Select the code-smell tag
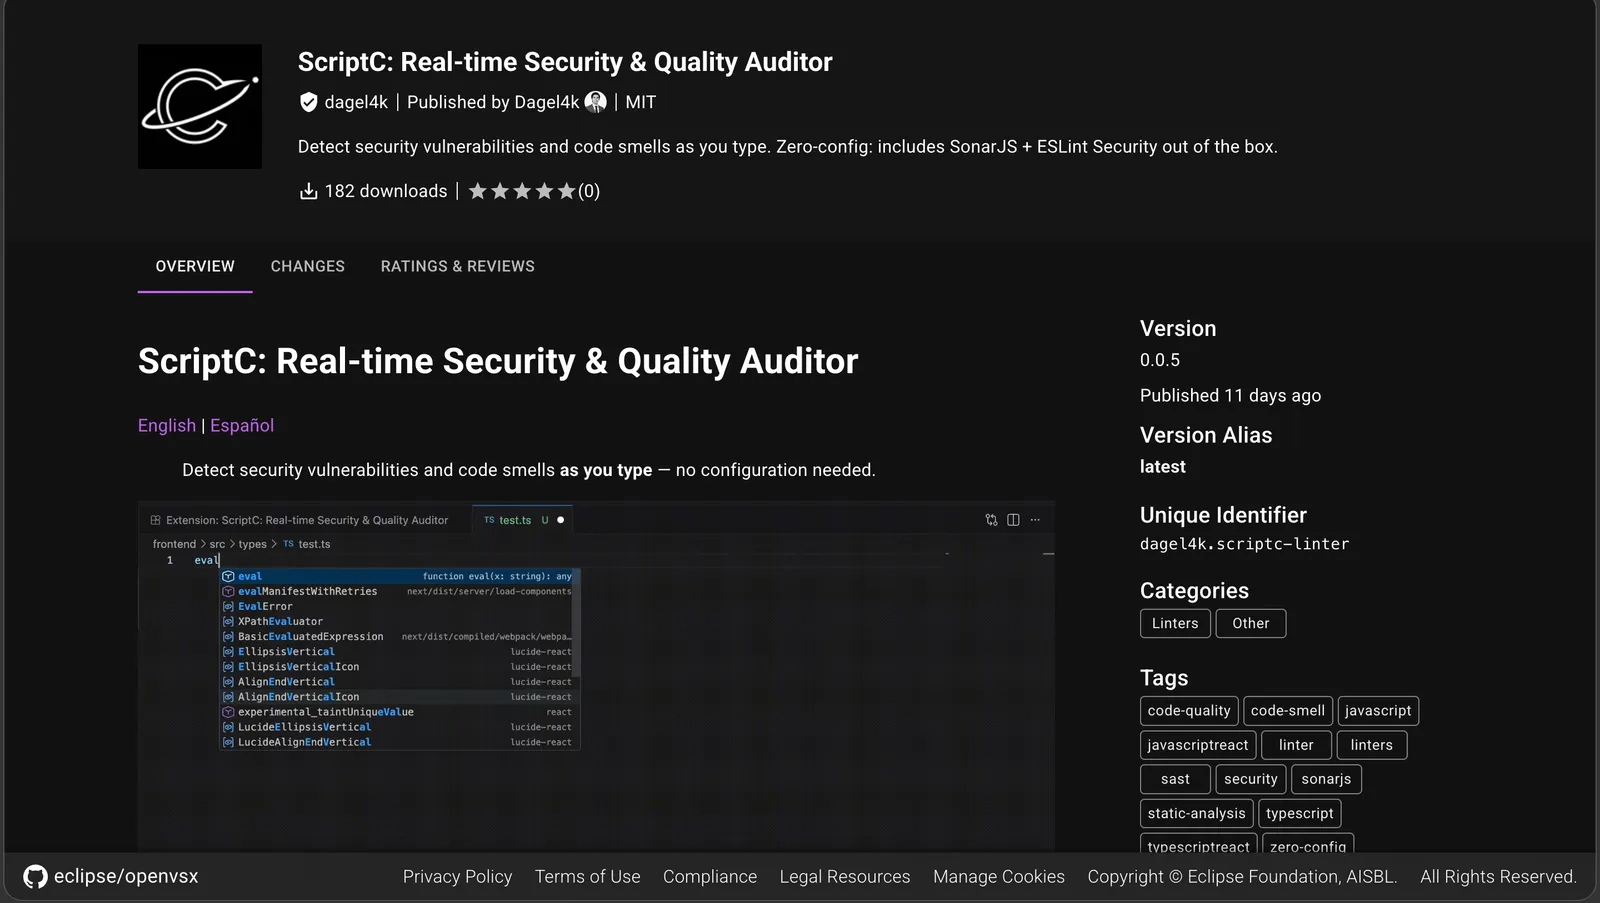This screenshot has width=1600, height=903. 1288,711
